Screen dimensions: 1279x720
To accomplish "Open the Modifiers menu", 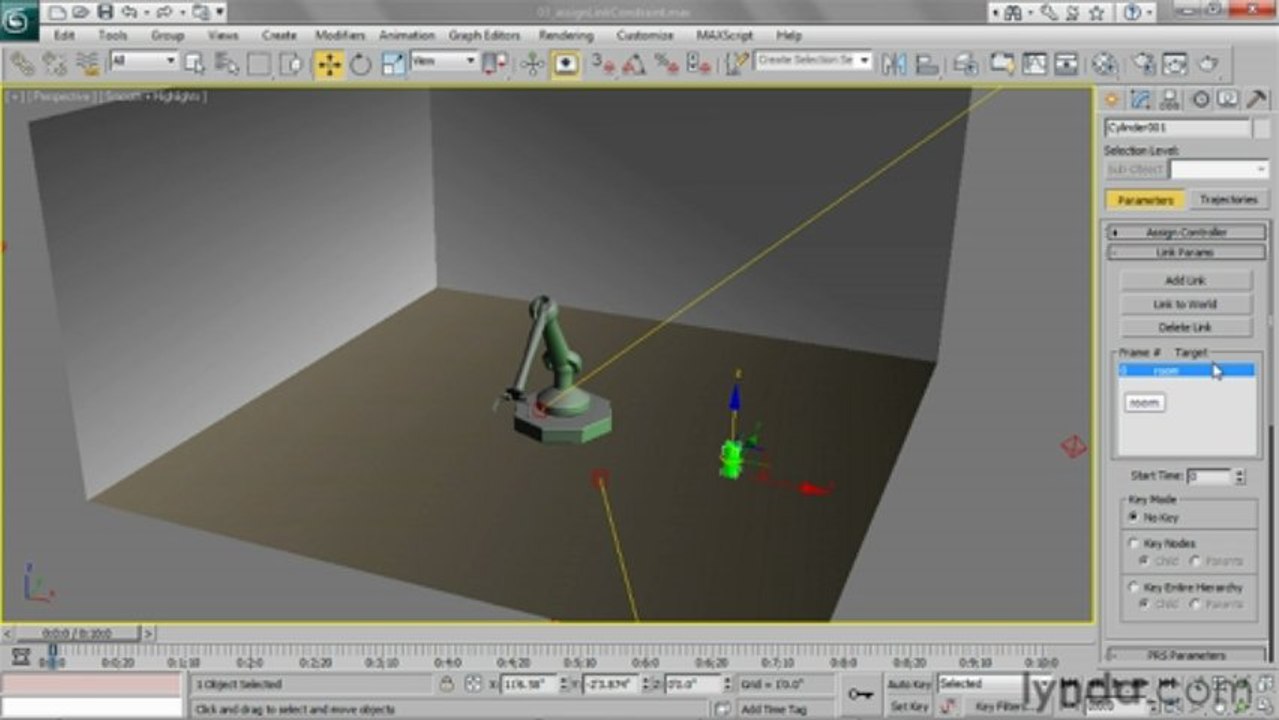I will 340,35.
